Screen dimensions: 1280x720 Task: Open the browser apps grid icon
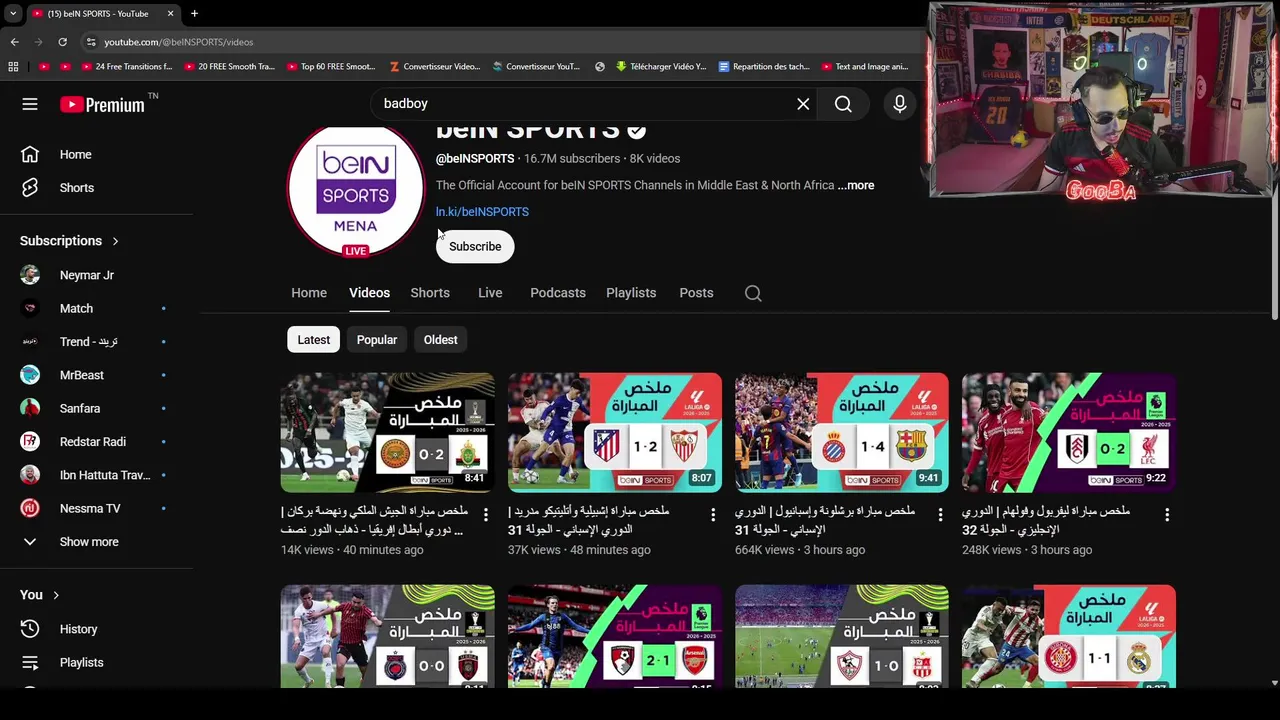tap(13, 67)
